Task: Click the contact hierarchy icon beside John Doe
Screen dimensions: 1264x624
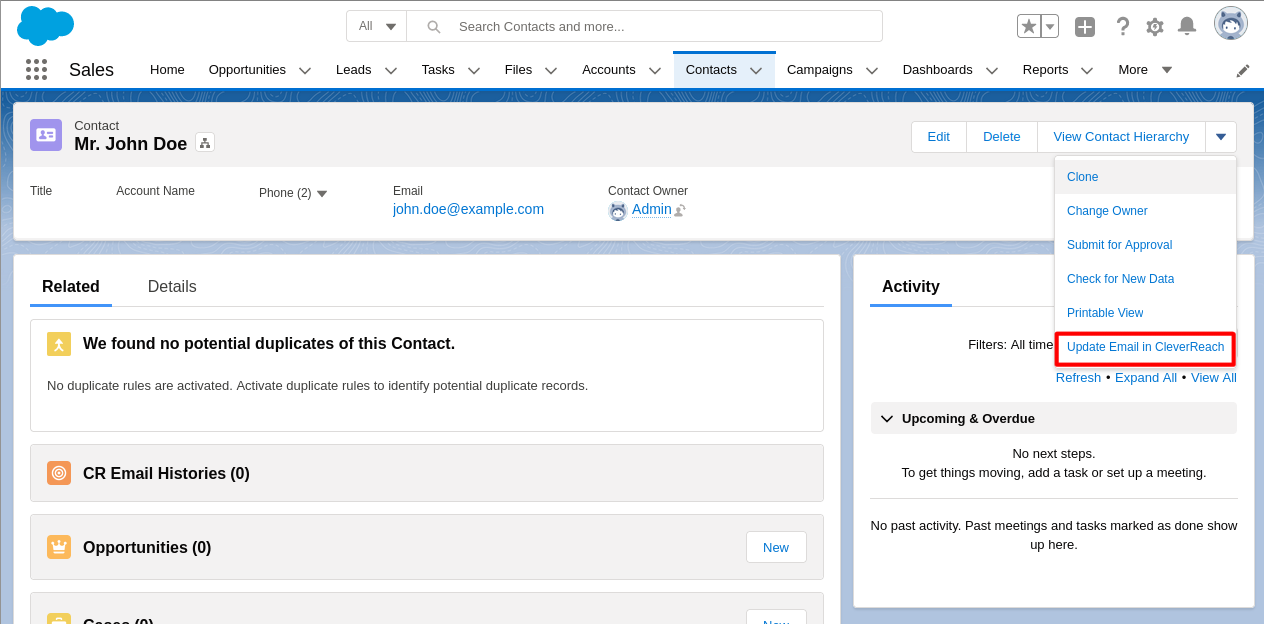Action: coord(205,143)
